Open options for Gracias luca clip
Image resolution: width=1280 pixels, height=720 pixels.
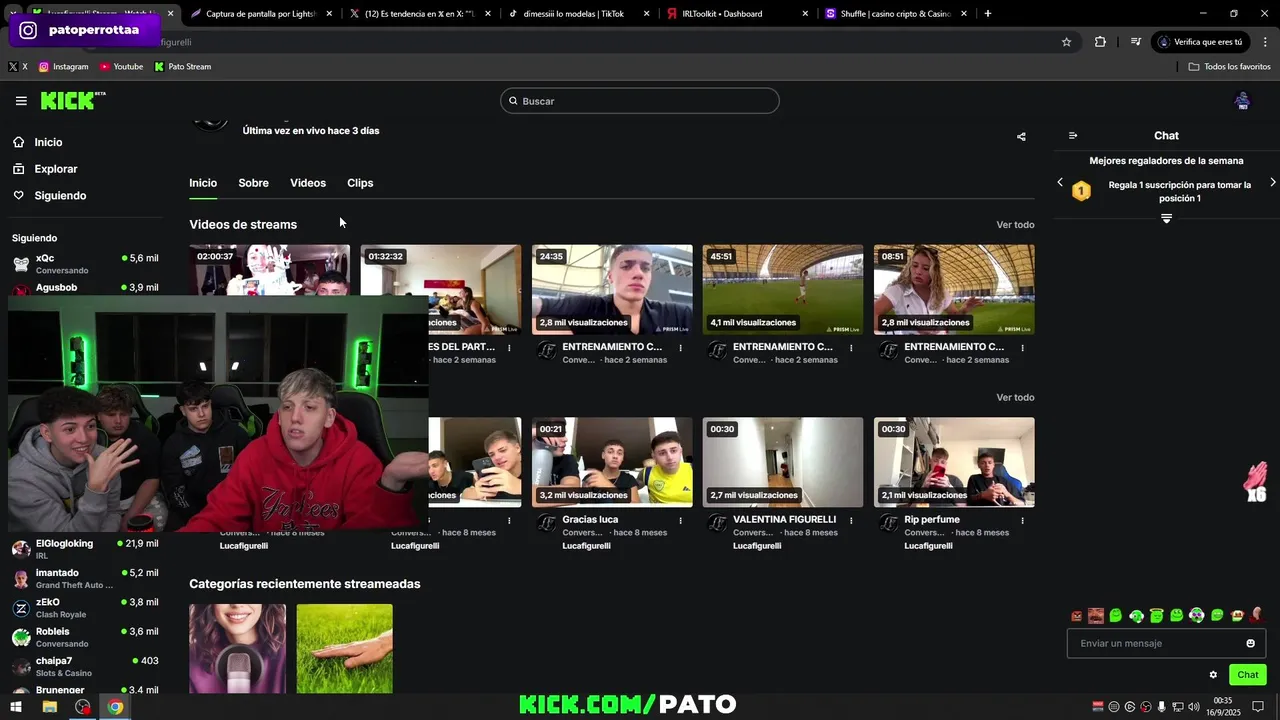point(681,521)
